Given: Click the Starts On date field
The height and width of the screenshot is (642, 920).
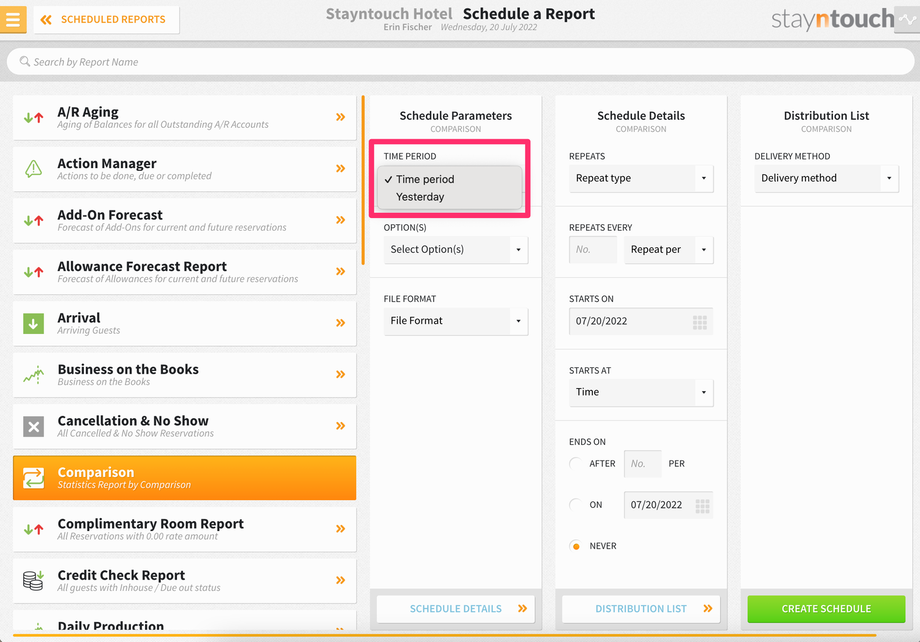Looking at the screenshot, I should (x=641, y=321).
